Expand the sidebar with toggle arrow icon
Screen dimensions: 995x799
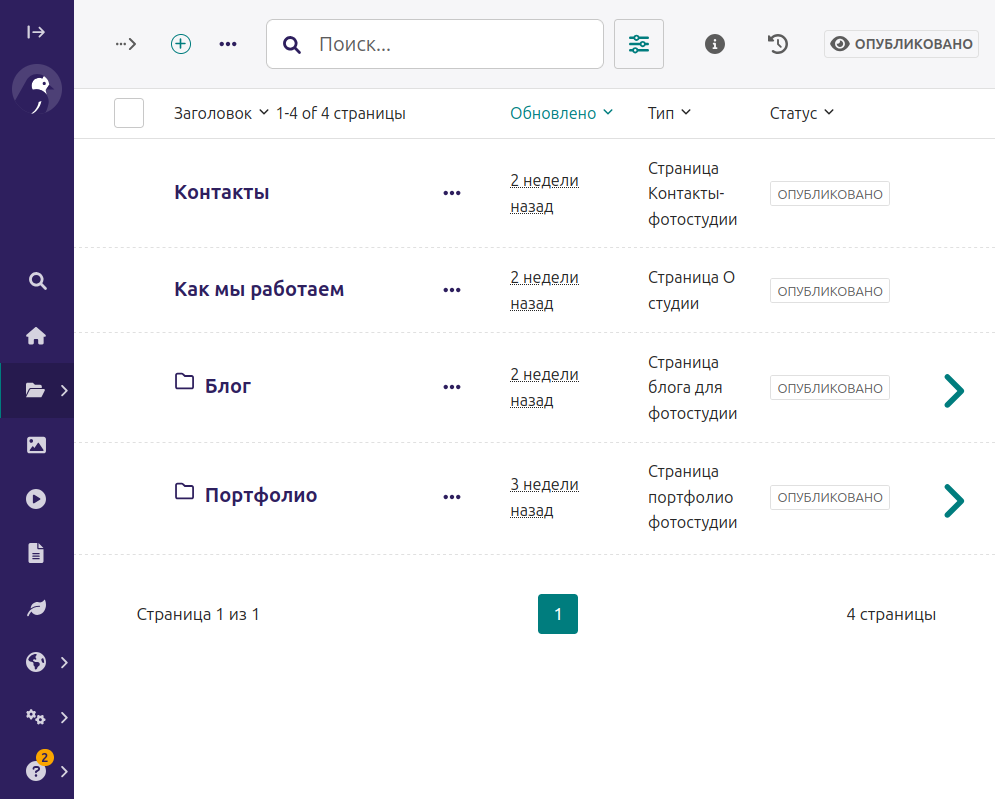click(x=36, y=32)
